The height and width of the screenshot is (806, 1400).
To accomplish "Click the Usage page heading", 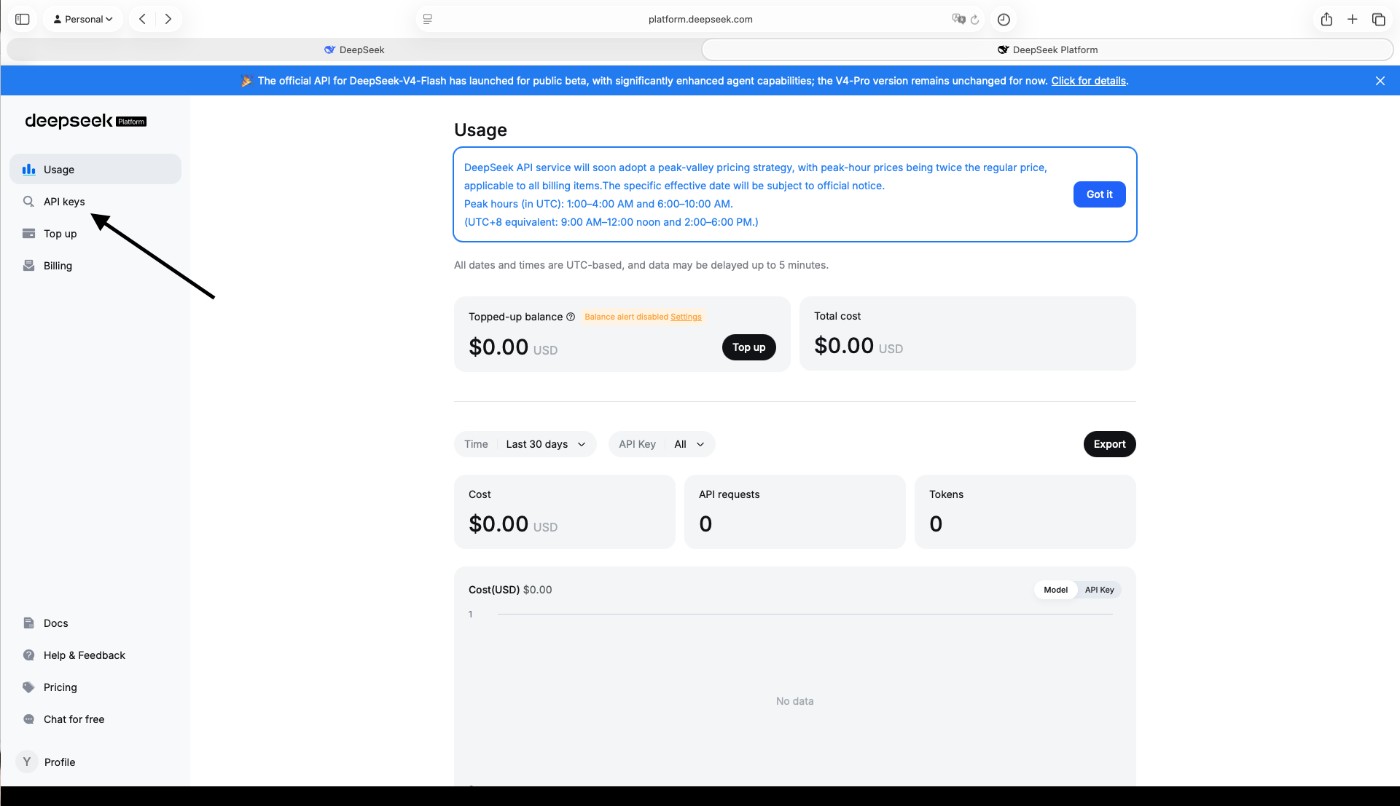I will click(480, 130).
